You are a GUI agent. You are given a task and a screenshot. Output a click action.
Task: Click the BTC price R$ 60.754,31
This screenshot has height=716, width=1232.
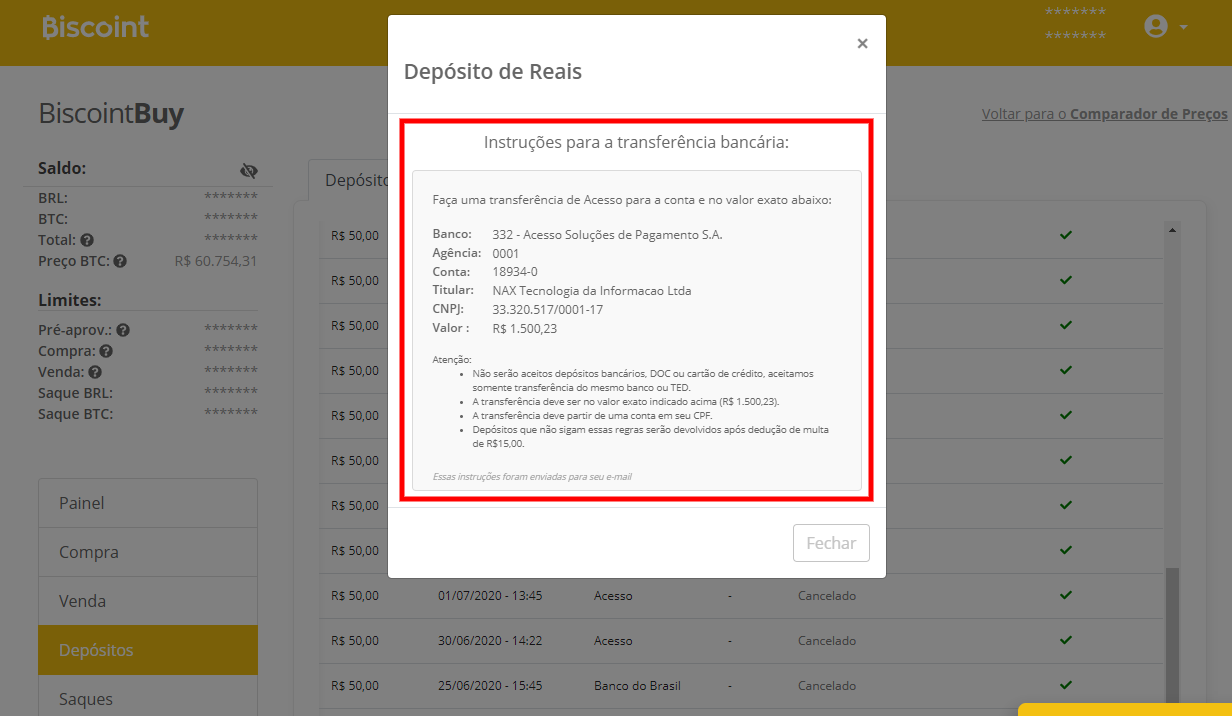pyautogui.click(x=216, y=261)
